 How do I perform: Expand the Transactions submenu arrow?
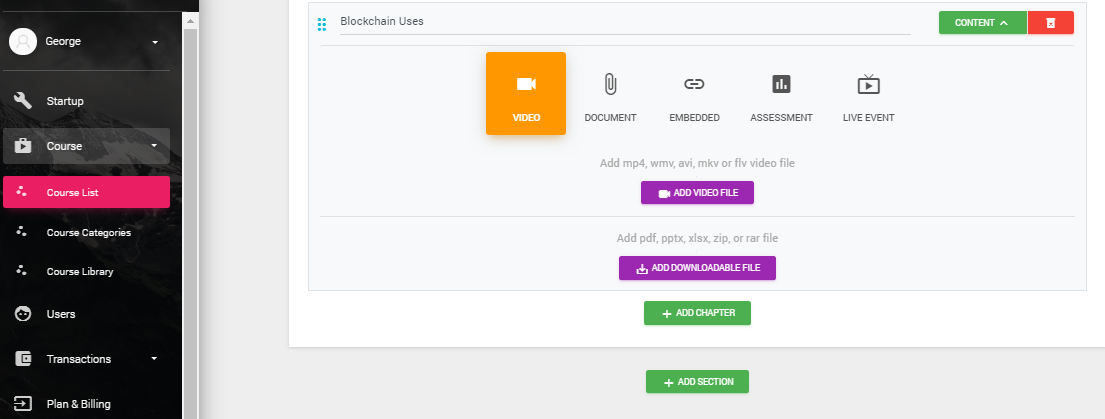(x=154, y=358)
